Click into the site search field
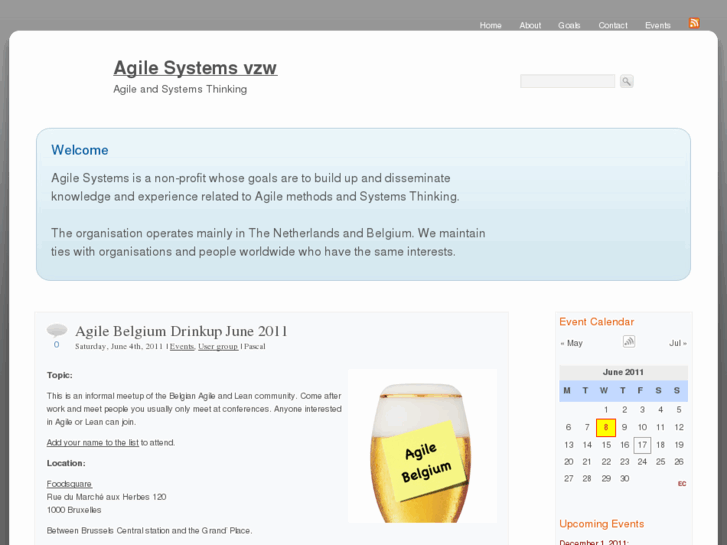 568,81
